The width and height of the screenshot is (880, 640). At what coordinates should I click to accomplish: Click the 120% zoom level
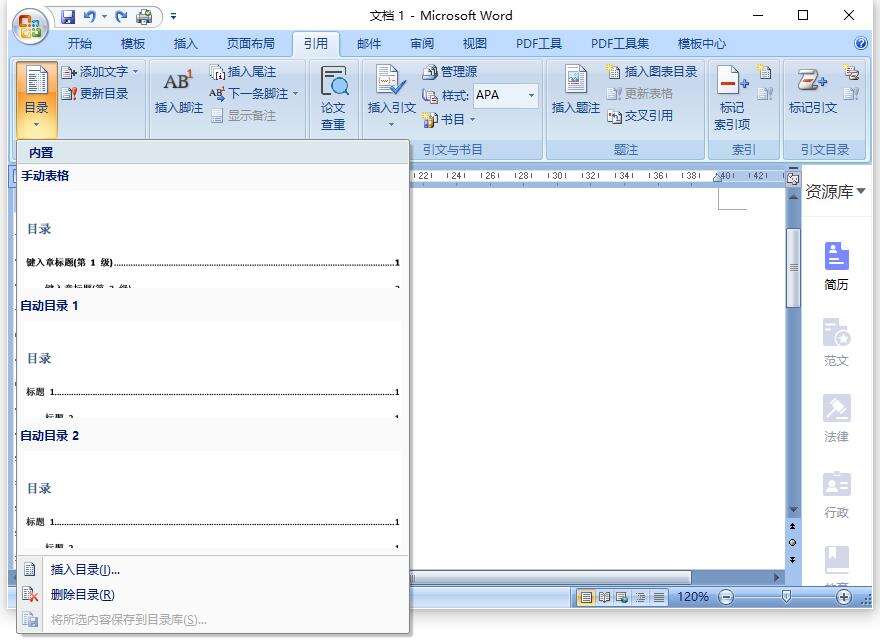pos(693,597)
